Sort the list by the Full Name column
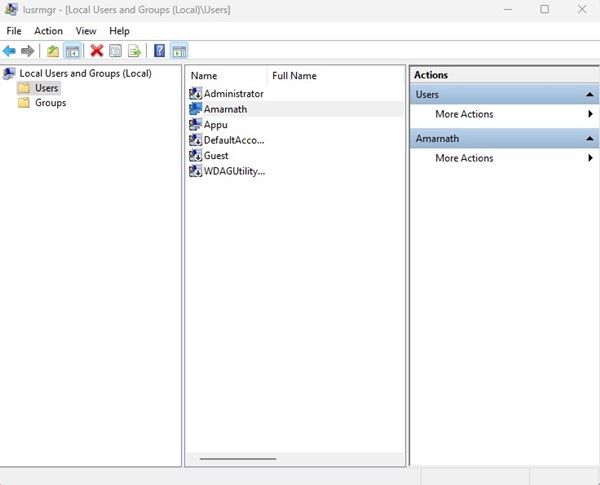Image resolution: width=600 pixels, height=485 pixels. point(294,76)
